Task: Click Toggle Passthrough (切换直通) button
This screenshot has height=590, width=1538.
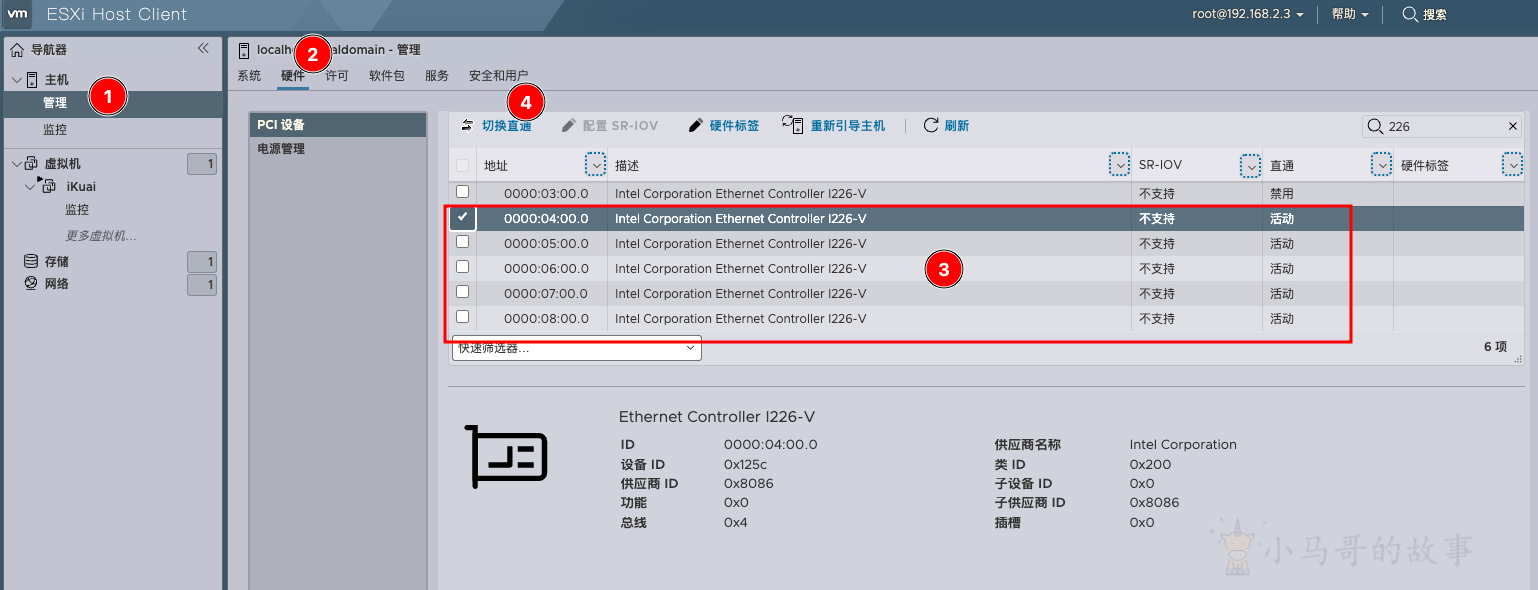Action: pyautogui.click(x=496, y=125)
